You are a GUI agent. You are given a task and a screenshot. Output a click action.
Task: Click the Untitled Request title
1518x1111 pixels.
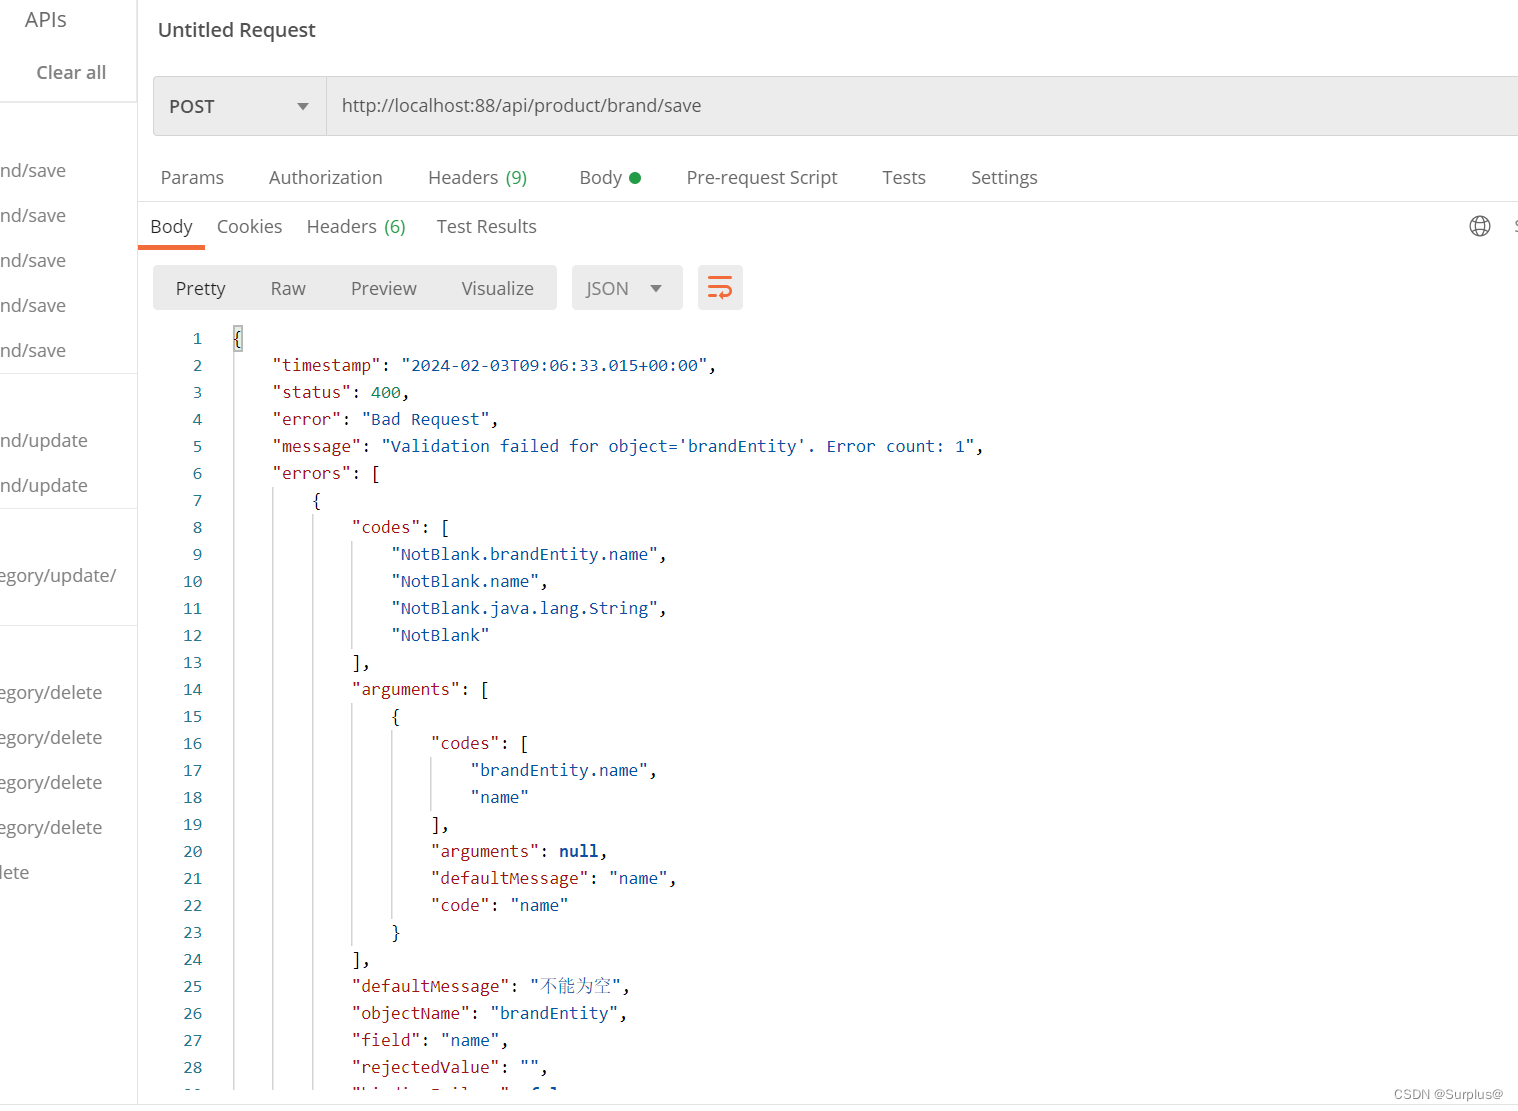[x=236, y=30]
